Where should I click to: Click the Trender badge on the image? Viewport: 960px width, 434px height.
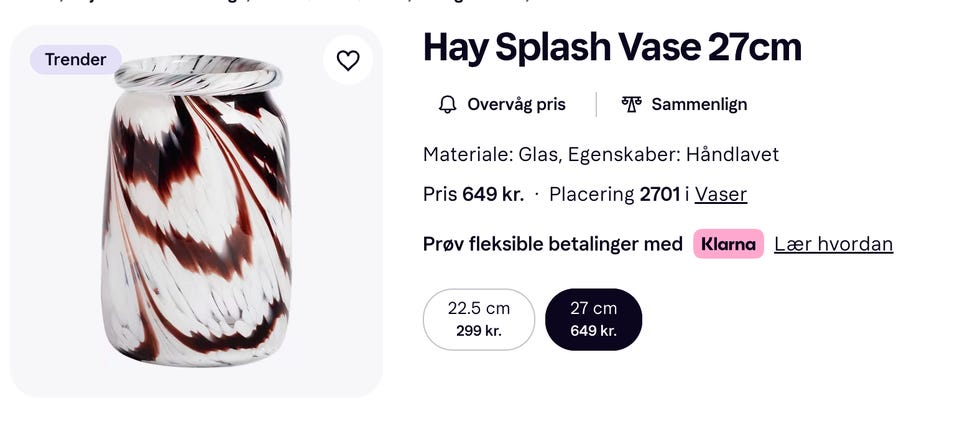point(76,60)
